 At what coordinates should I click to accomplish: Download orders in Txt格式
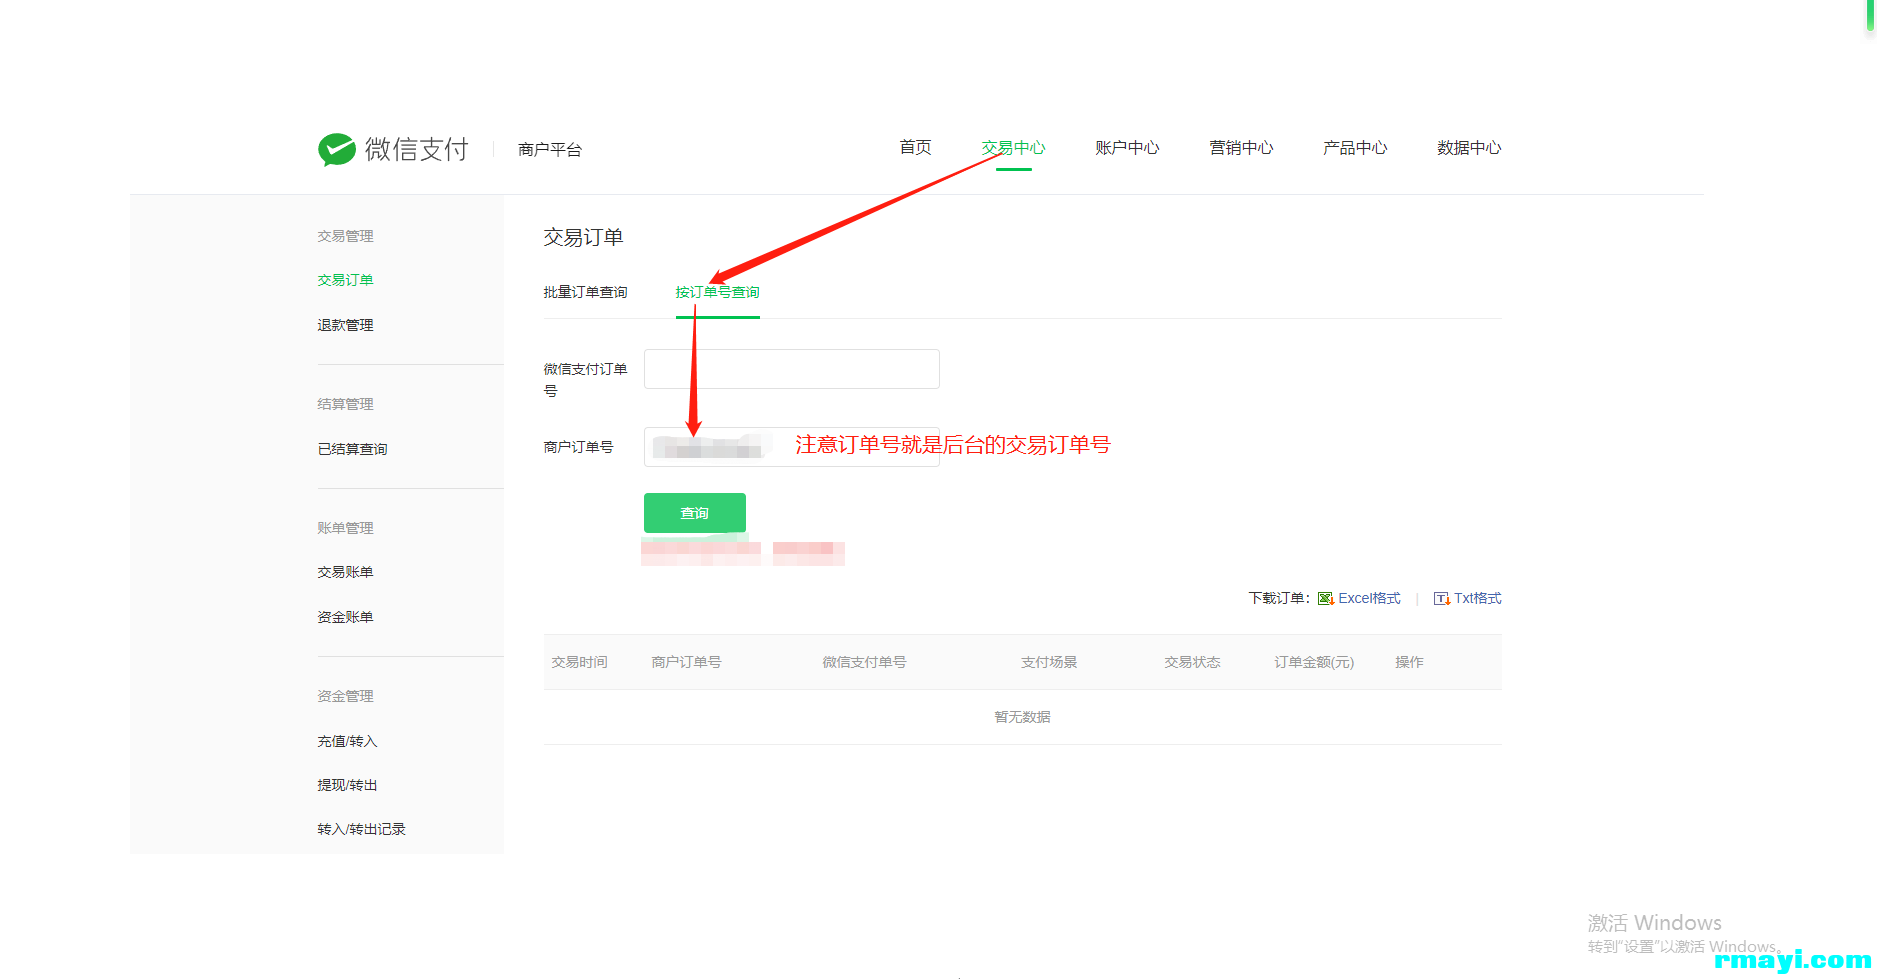1477,598
